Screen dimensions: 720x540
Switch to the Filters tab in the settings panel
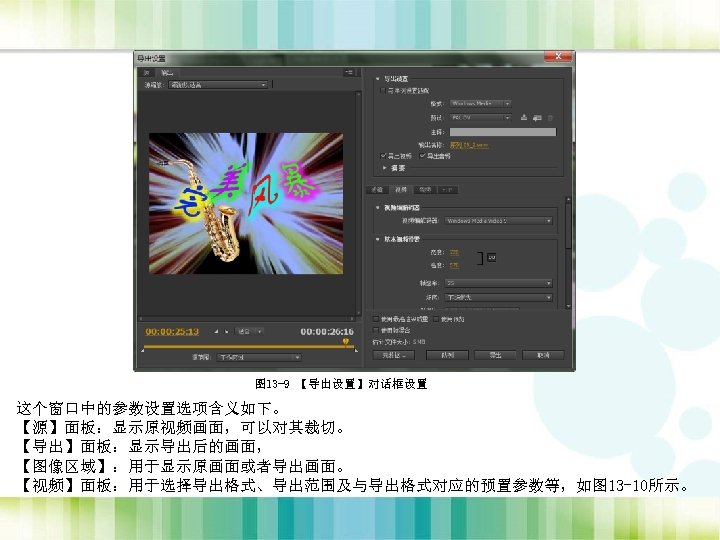click(377, 190)
